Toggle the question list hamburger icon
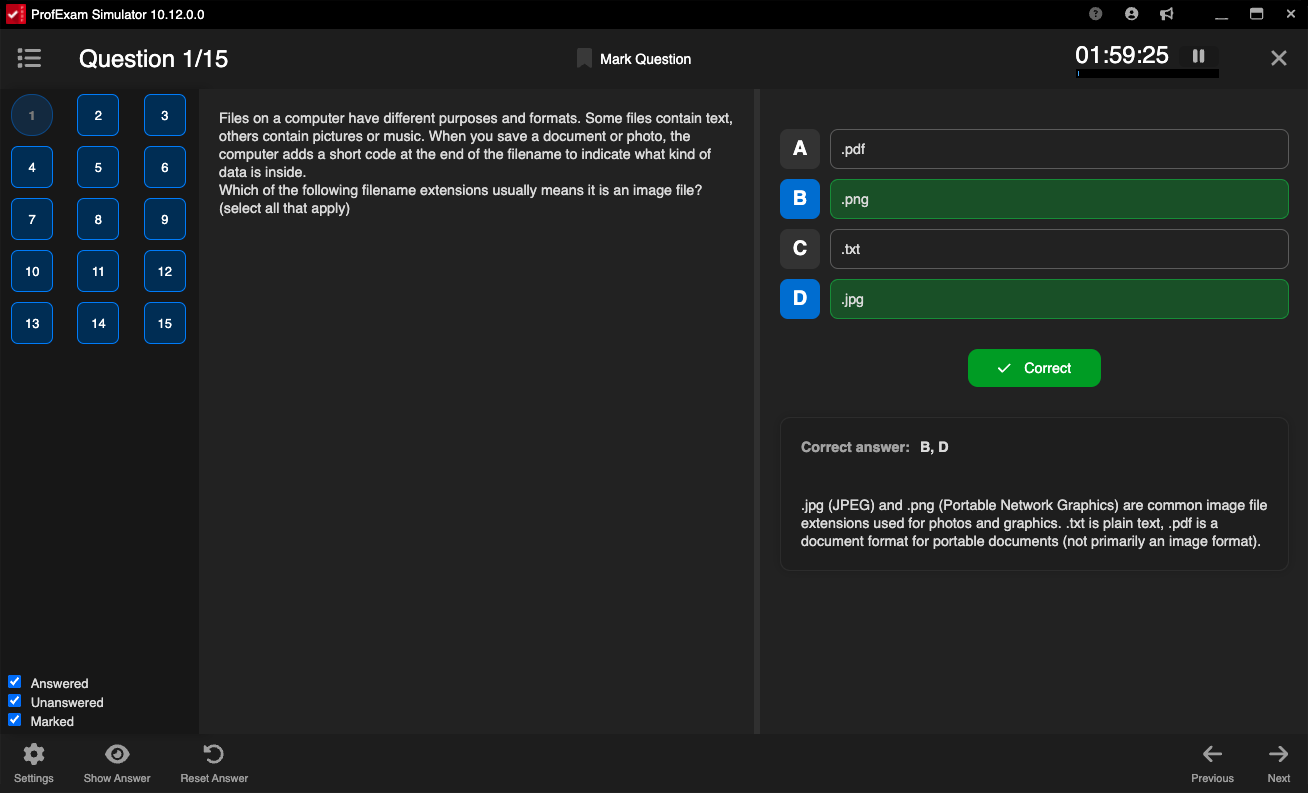The image size is (1308, 793). (29, 59)
